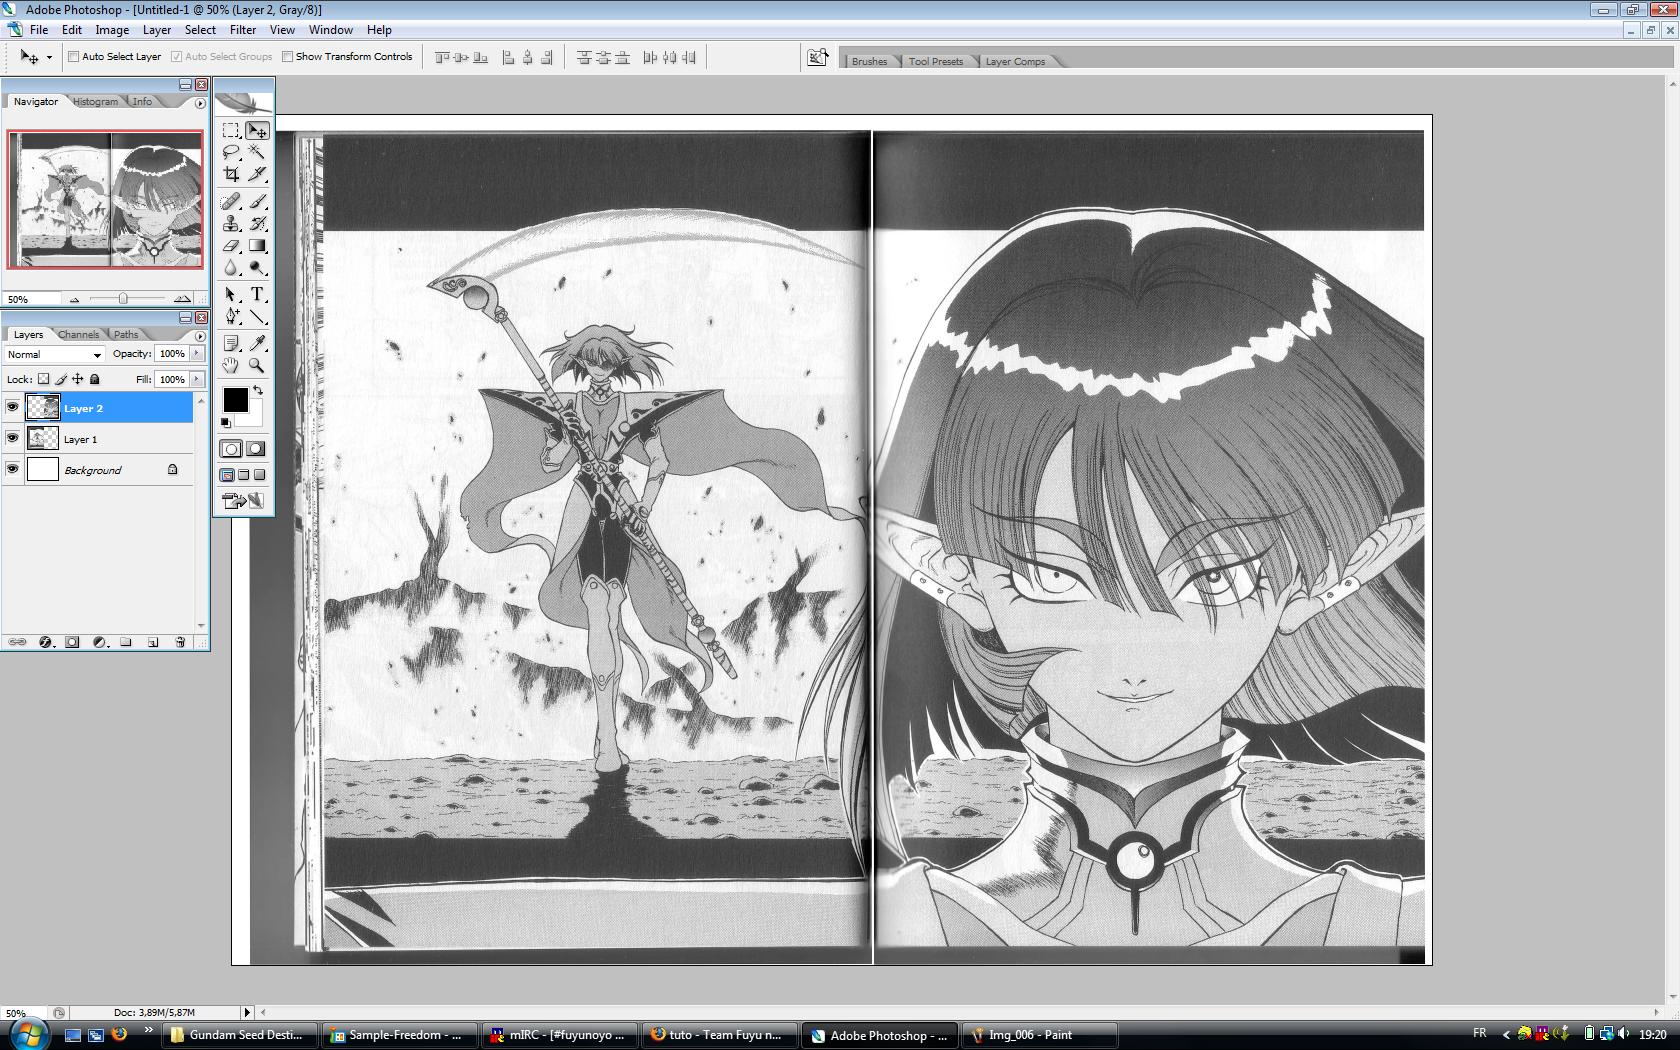Image resolution: width=1680 pixels, height=1050 pixels.
Task: Expand the Opacity slider arrow
Action: point(197,354)
